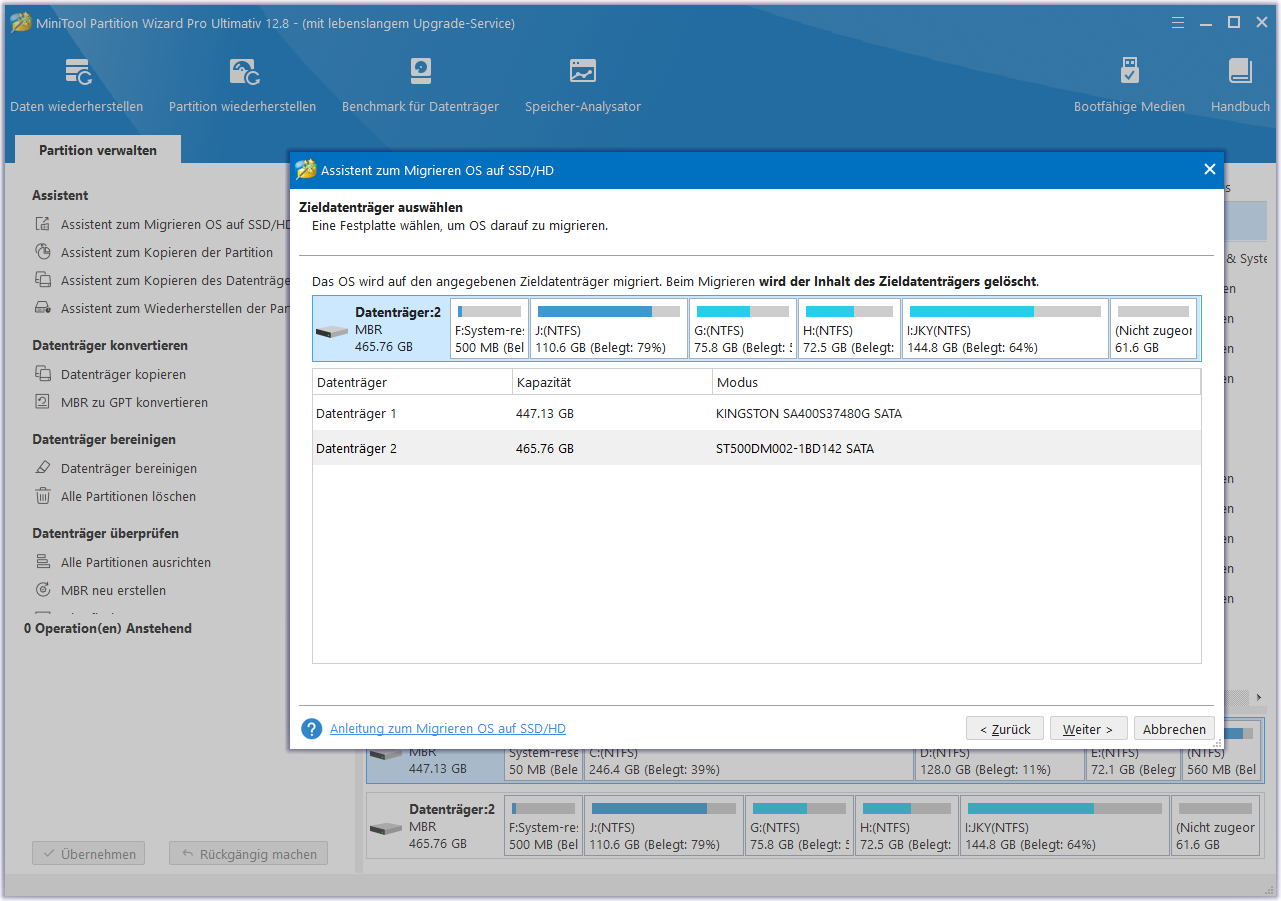Screen dimensions: 1281x901
Task: Click the Modus column header
Action: coord(956,382)
